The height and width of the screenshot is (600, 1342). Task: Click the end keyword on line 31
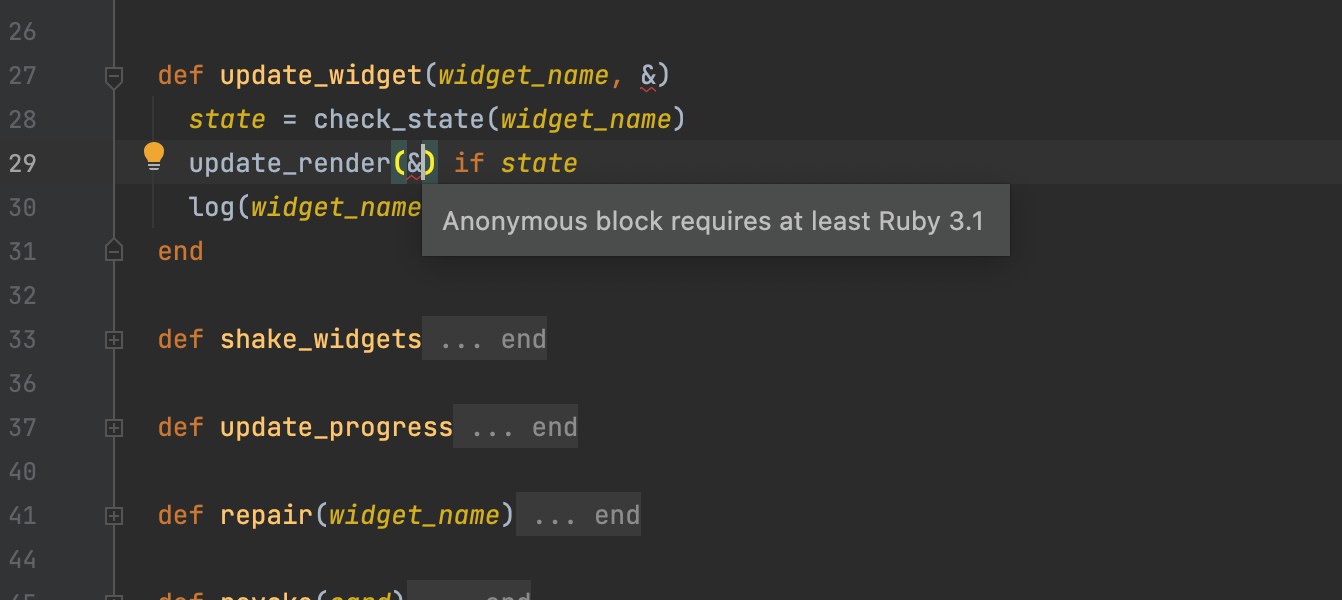(x=180, y=250)
